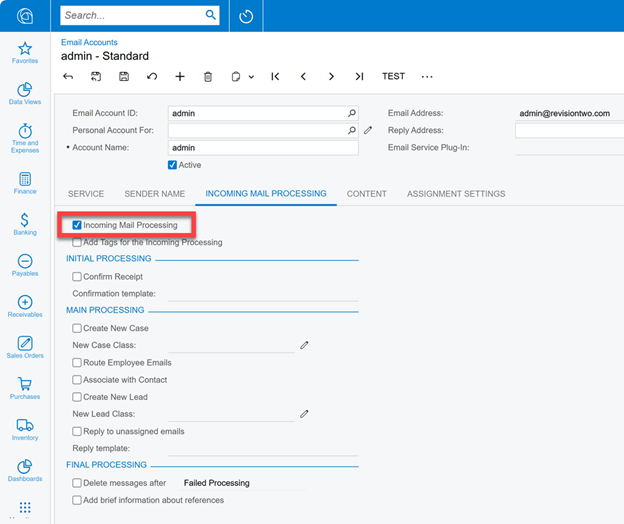Open Email Accounts breadcrumb link
624x524 pixels.
point(89,42)
